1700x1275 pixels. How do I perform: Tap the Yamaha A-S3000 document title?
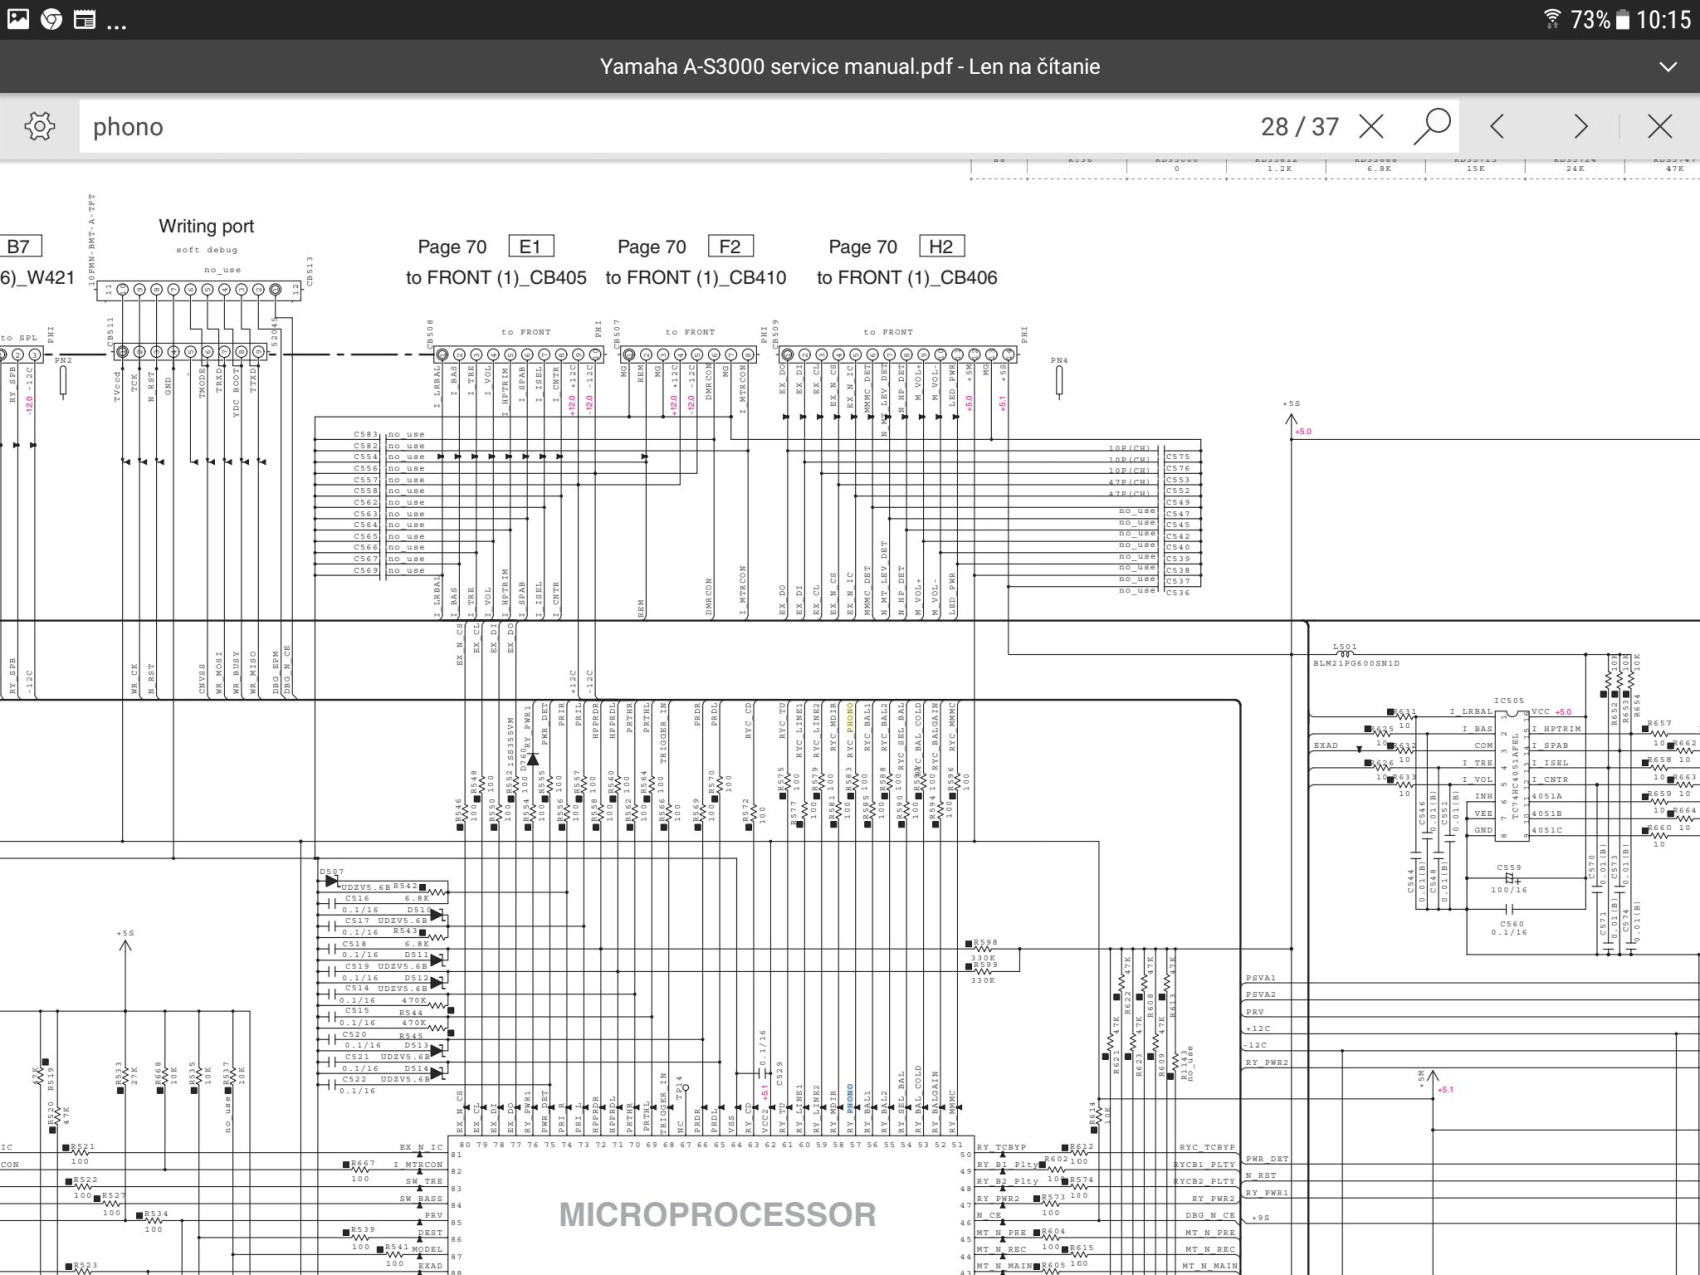point(849,67)
